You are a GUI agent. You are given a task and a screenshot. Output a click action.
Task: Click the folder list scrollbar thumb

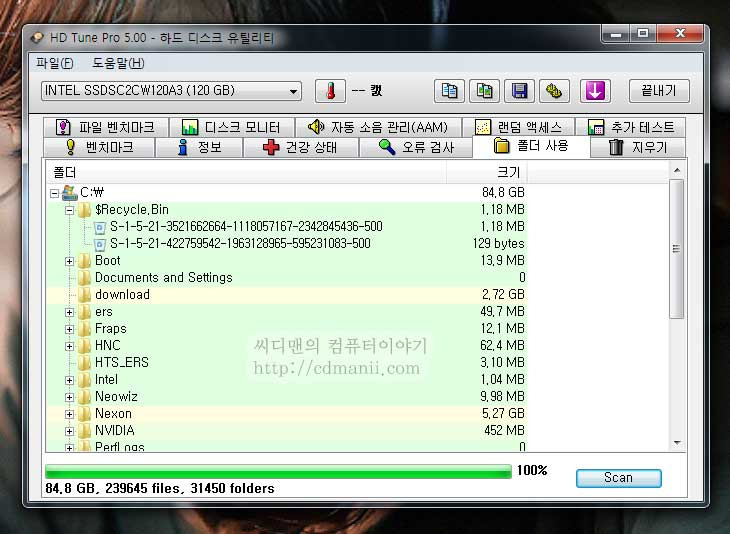click(677, 249)
